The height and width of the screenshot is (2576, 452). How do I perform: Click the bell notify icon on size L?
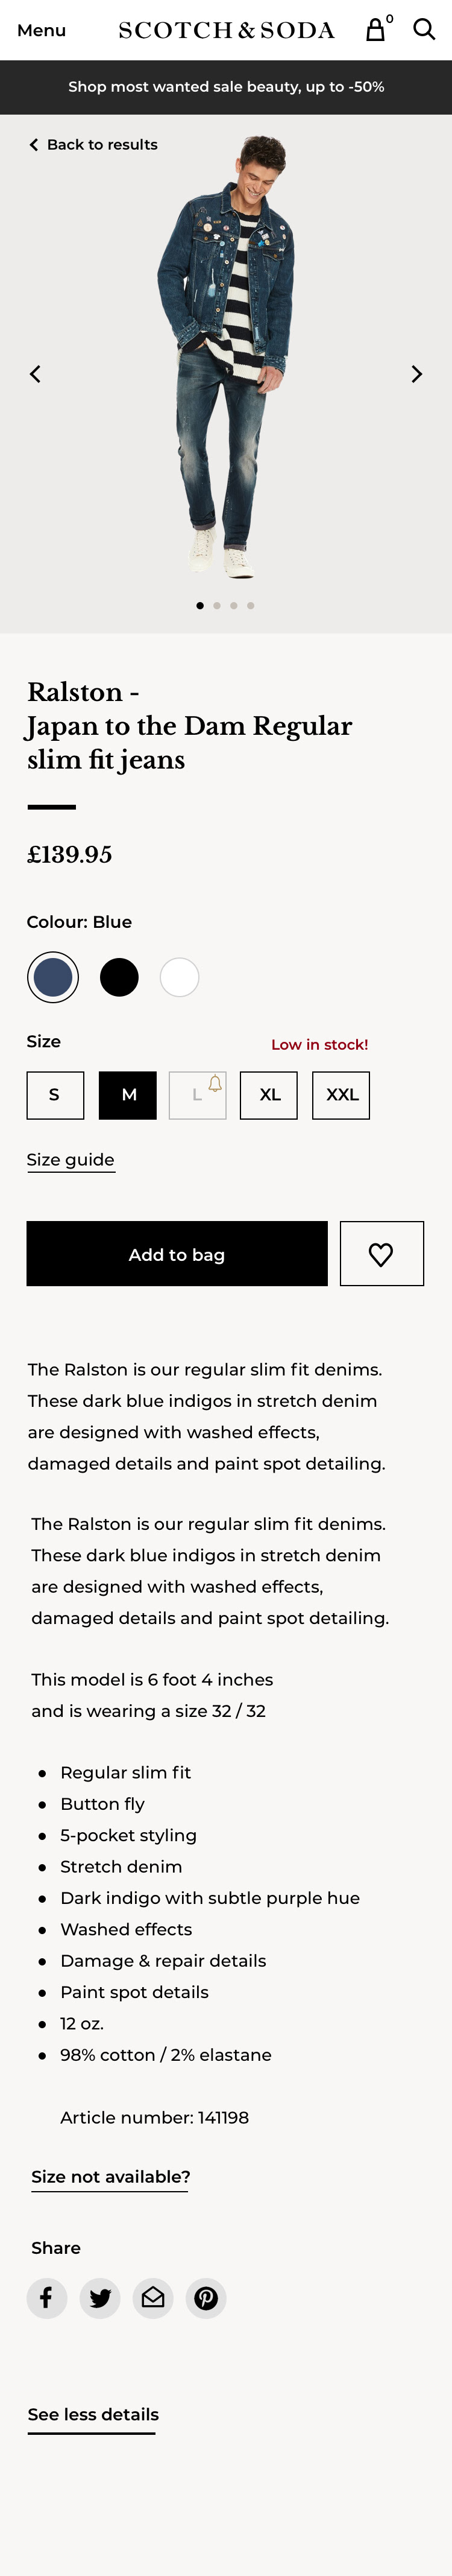[215, 1083]
